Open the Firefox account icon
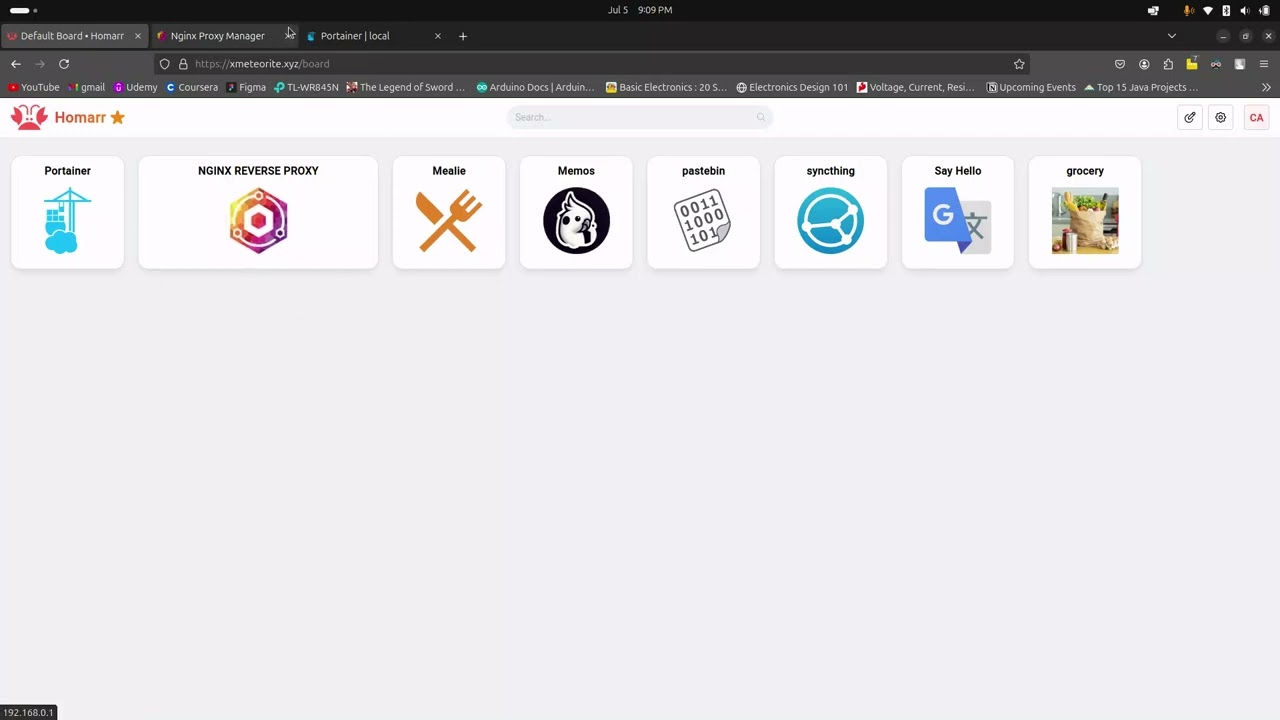 coord(1144,64)
